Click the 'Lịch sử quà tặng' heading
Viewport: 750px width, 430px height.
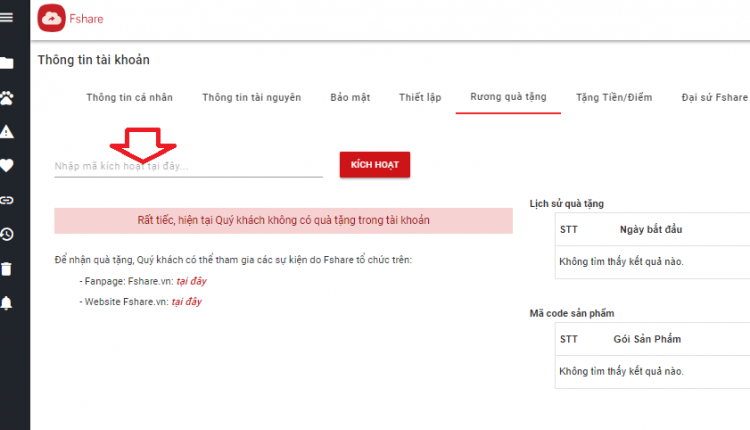pyautogui.click(x=567, y=204)
